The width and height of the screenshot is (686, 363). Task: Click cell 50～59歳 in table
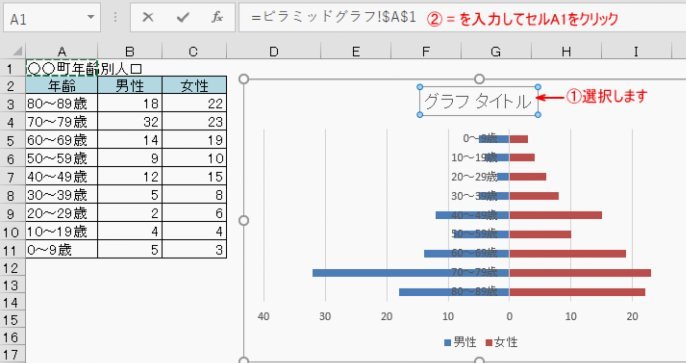(x=62, y=158)
